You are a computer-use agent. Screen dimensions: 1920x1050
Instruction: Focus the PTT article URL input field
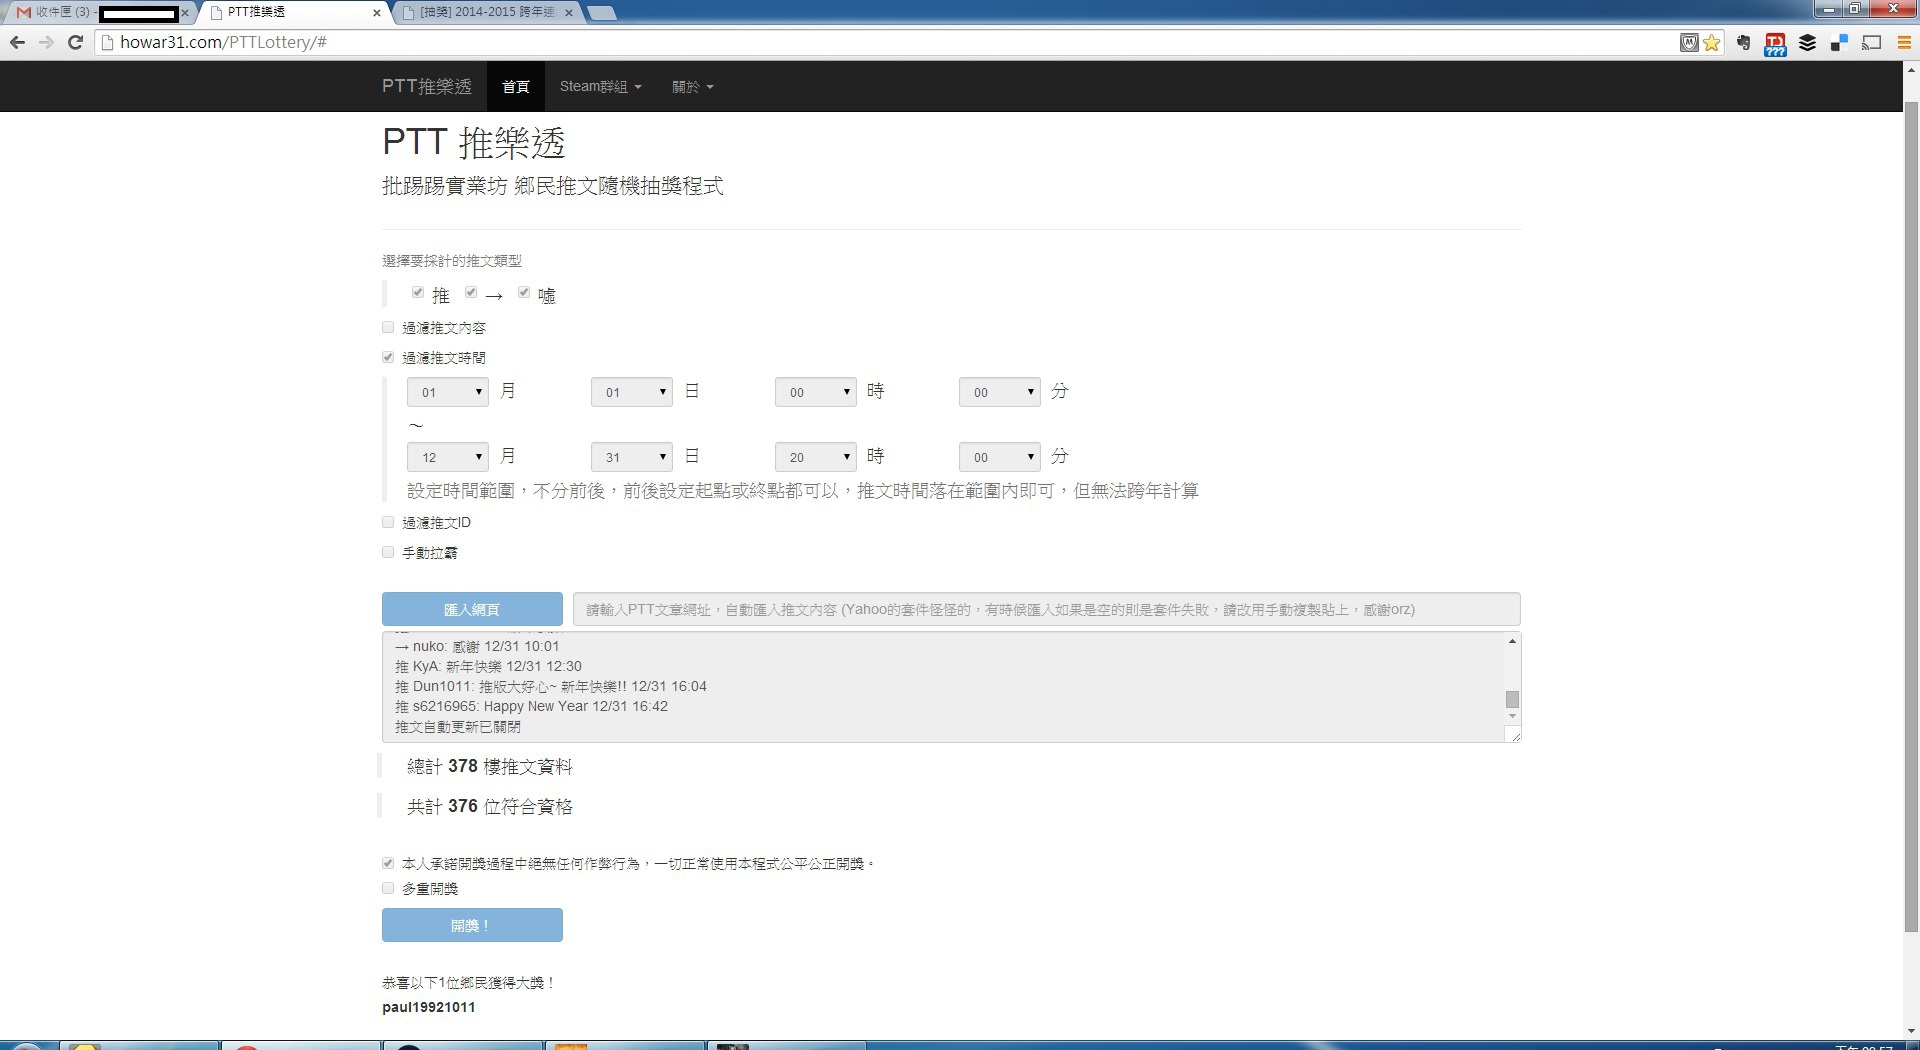(x=1047, y=609)
